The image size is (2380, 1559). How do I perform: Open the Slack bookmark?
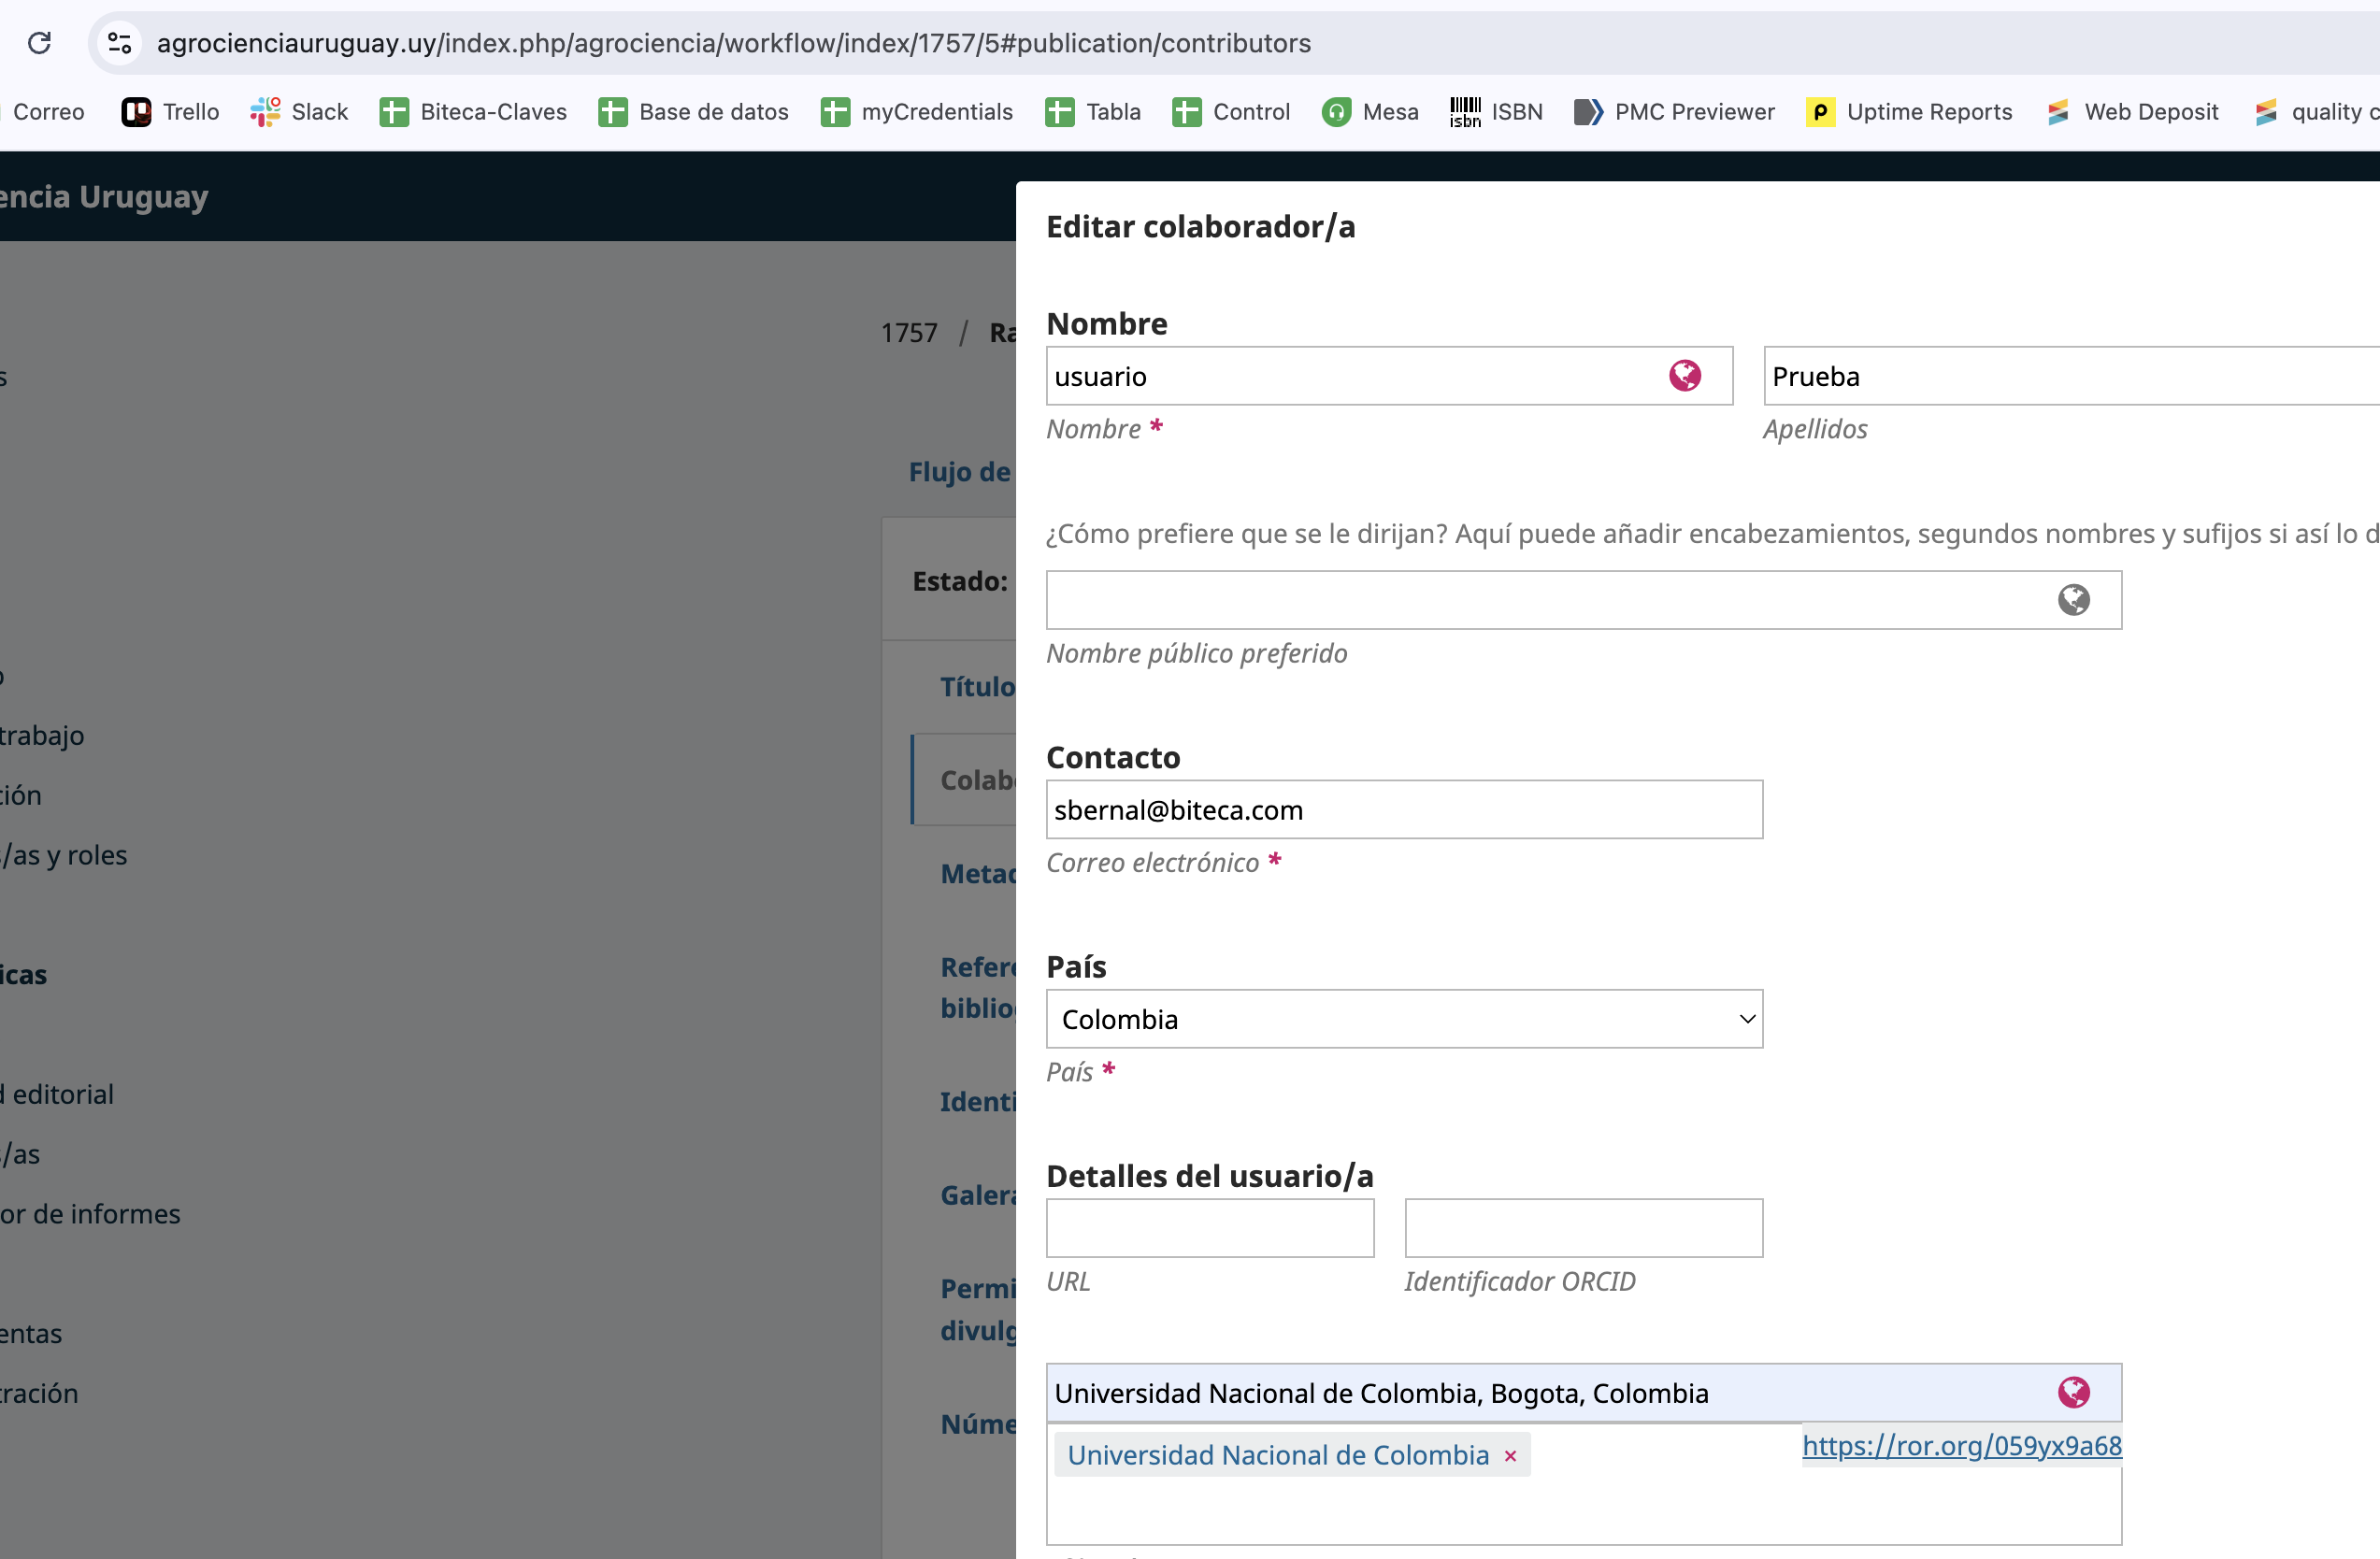[299, 112]
